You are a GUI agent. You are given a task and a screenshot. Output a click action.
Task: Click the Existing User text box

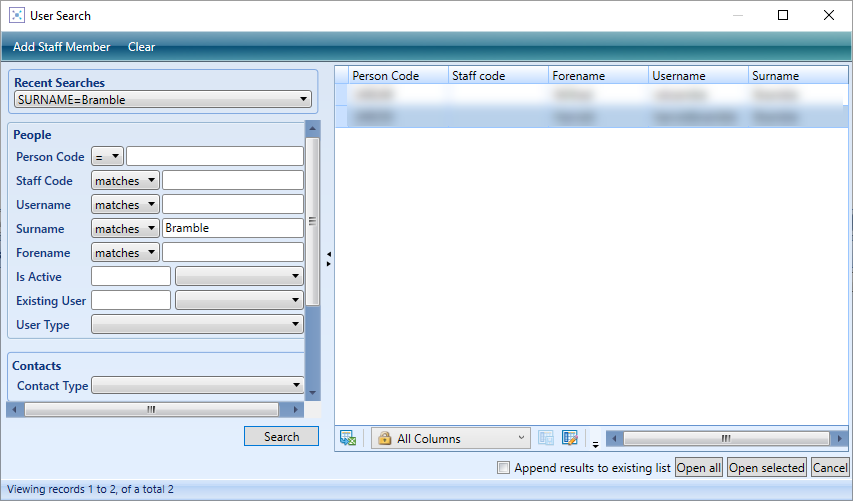[131, 300]
